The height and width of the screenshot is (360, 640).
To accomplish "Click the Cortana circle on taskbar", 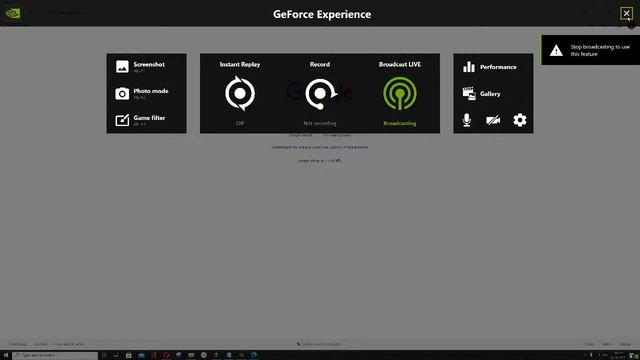I will point(104,355).
